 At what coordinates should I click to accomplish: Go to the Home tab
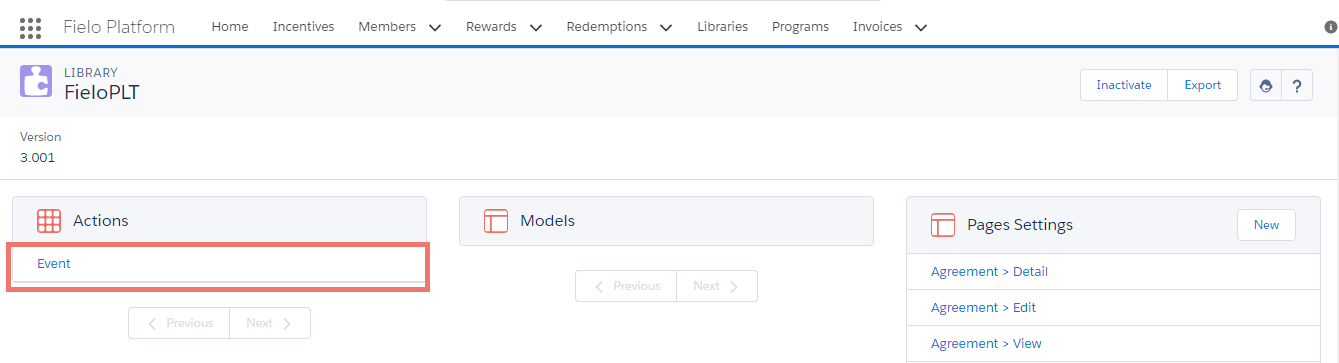point(230,27)
